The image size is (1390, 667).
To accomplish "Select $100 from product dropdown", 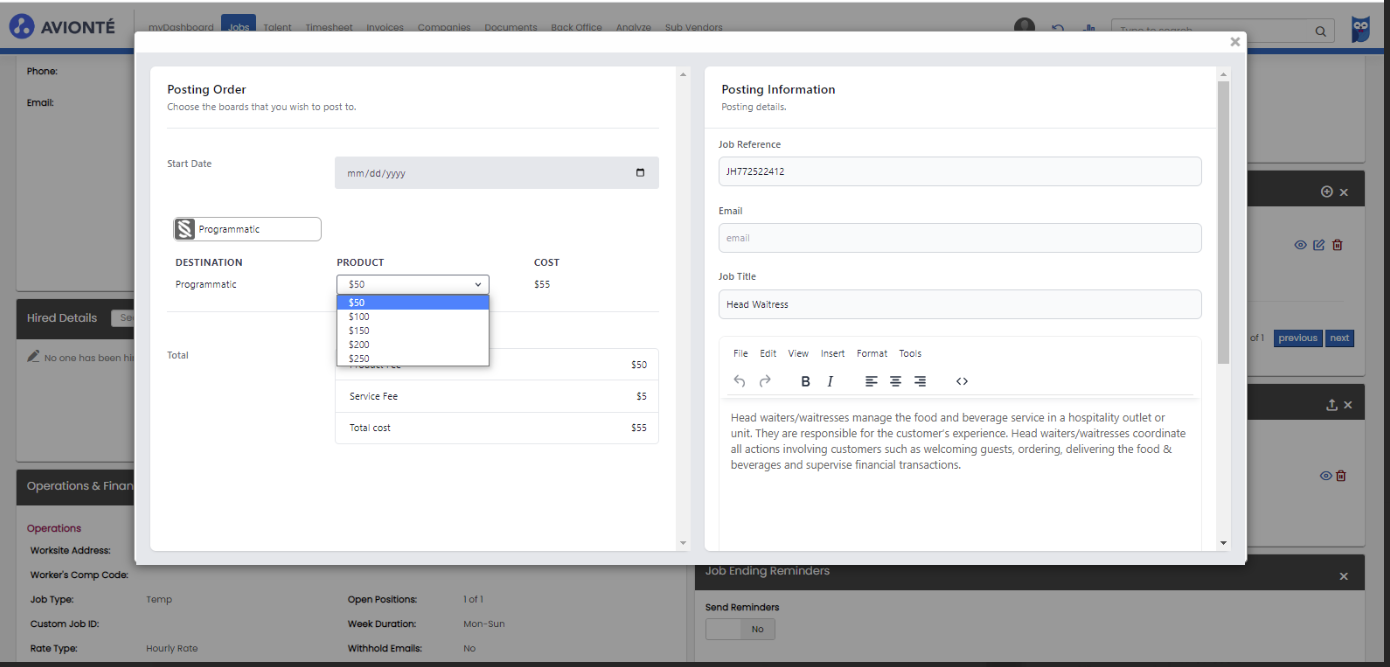I will point(359,316).
